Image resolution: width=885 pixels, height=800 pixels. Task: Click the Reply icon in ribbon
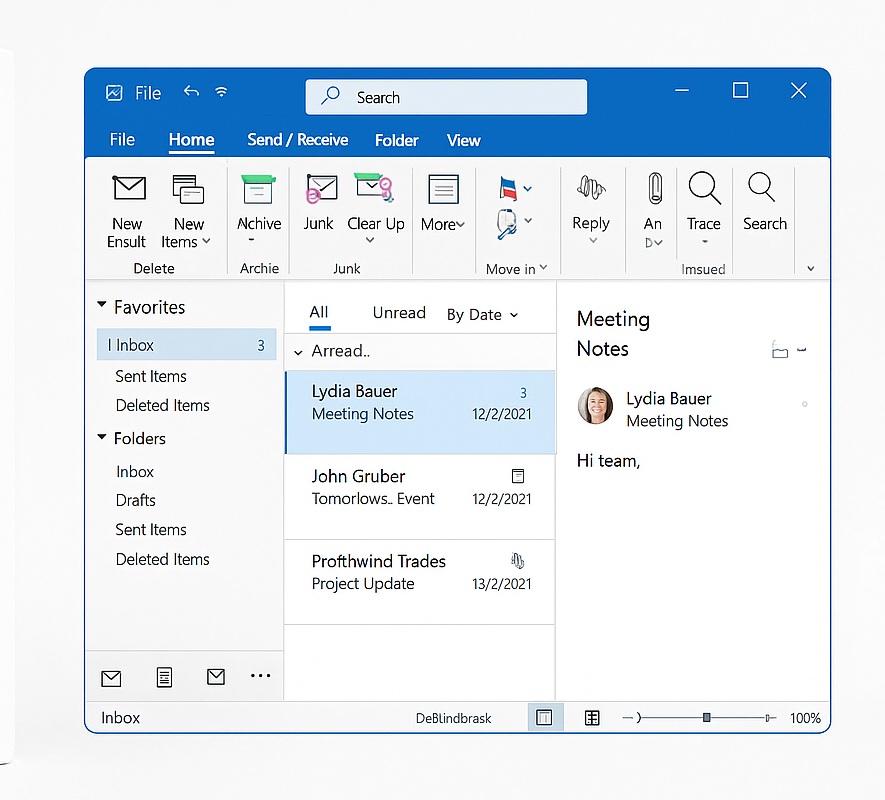point(591,189)
